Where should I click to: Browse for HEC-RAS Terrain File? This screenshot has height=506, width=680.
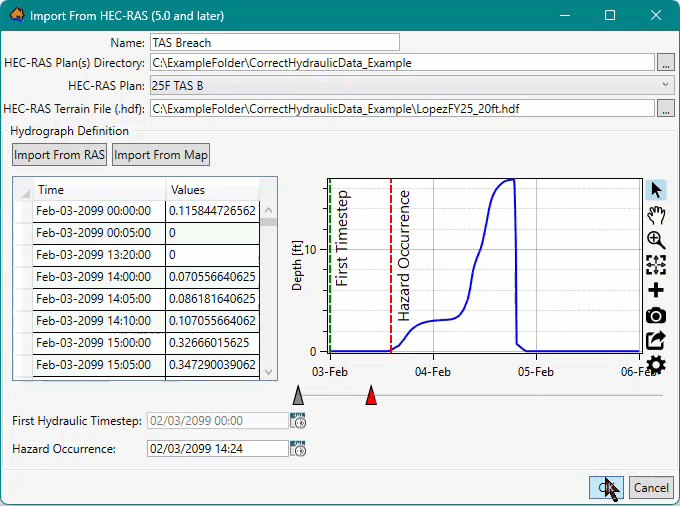[x=666, y=108]
